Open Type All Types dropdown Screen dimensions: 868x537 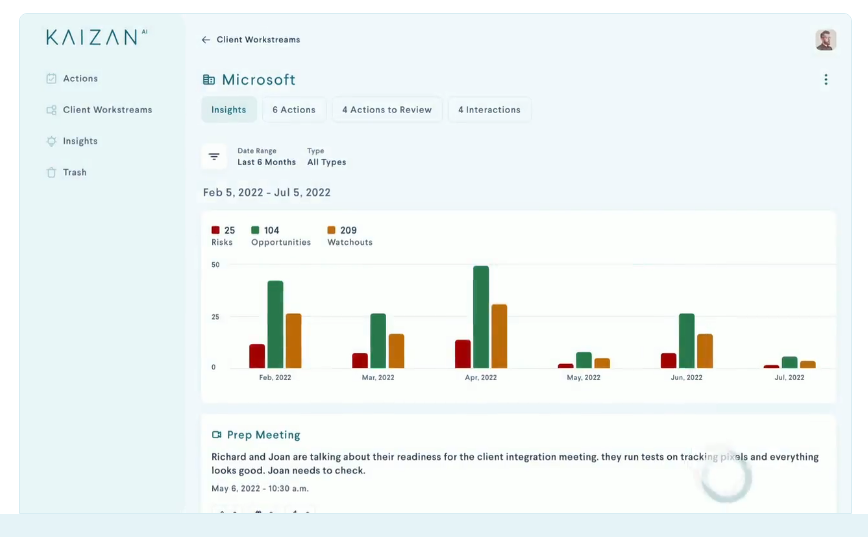(x=327, y=157)
